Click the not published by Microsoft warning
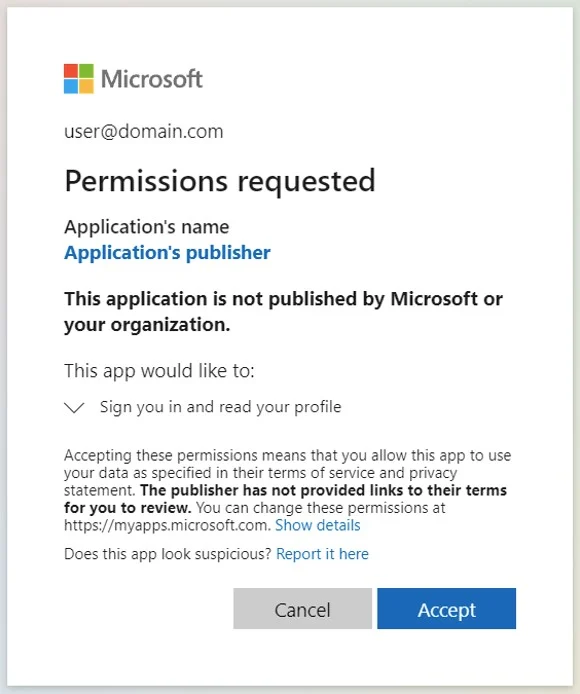The image size is (580, 694). tap(283, 312)
